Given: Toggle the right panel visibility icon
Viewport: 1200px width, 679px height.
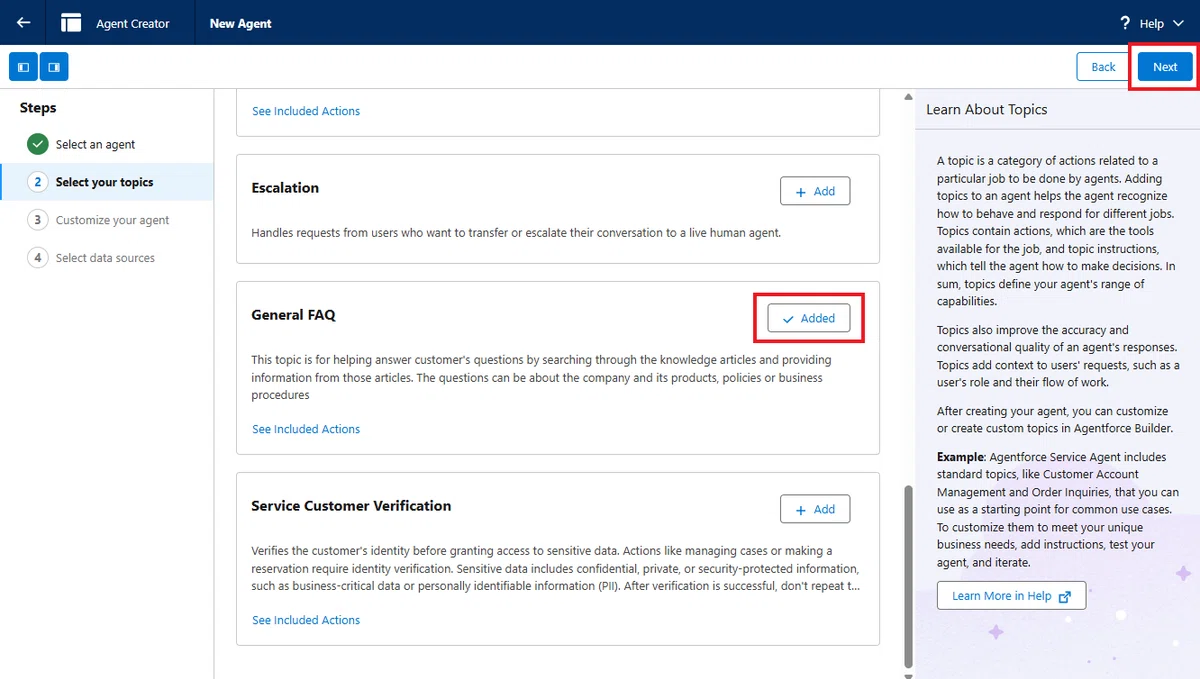Looking at the screenshot, I should 54,67.
